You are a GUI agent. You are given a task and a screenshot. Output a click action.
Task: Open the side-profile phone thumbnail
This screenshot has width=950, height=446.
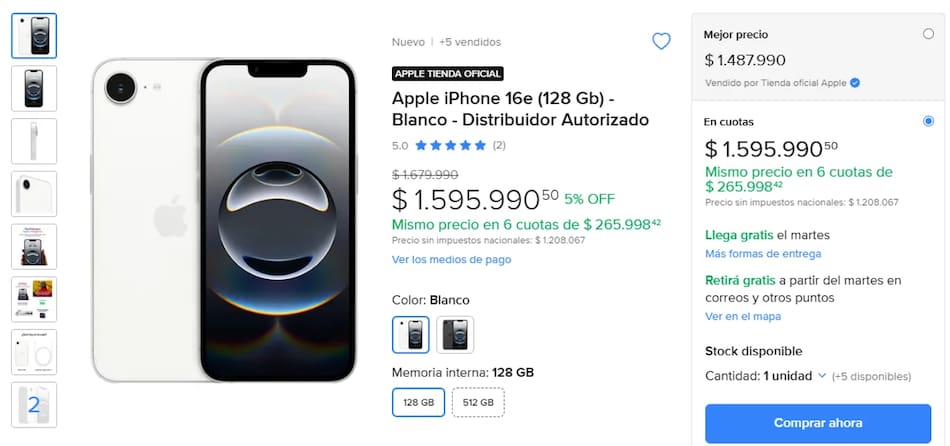click(34, 141)
